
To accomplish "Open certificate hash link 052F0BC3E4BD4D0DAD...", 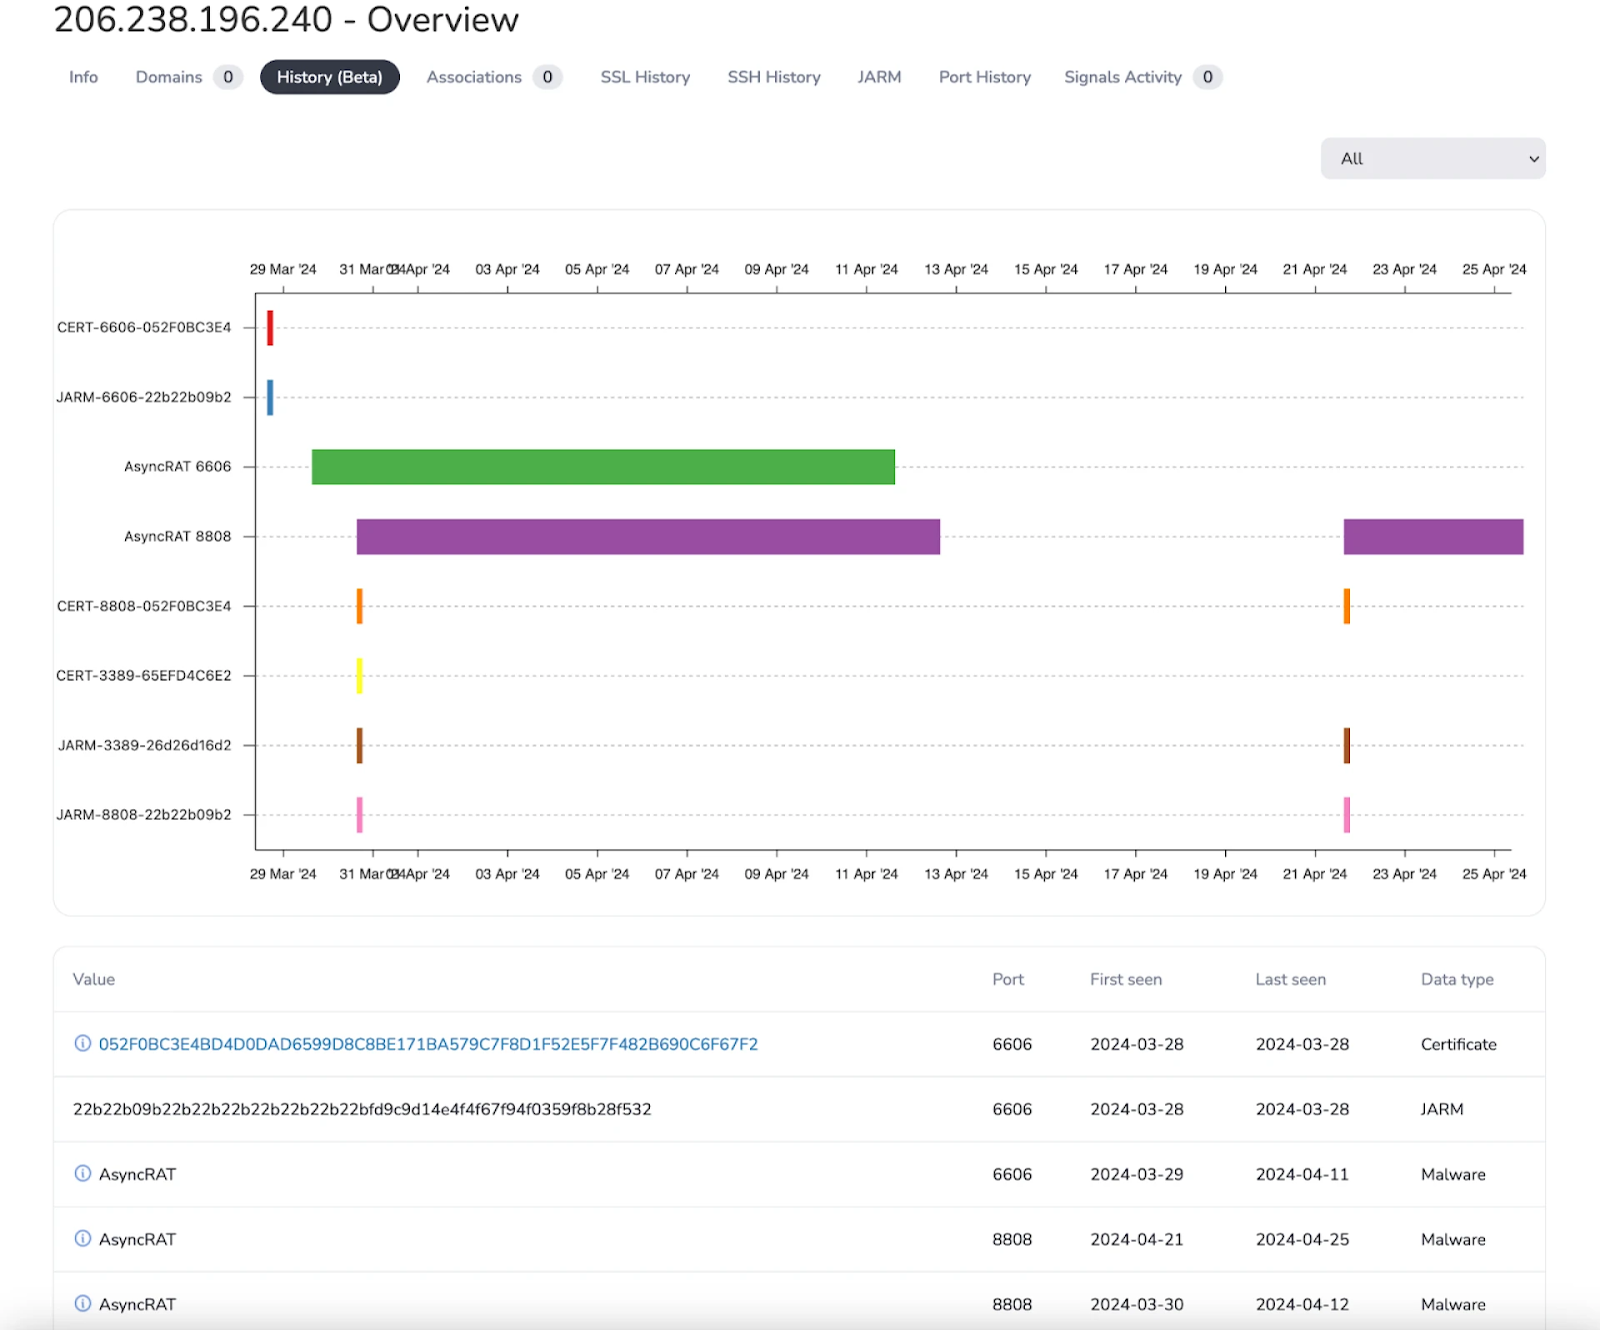I will pyautogui.click(x=428, y=1044).
